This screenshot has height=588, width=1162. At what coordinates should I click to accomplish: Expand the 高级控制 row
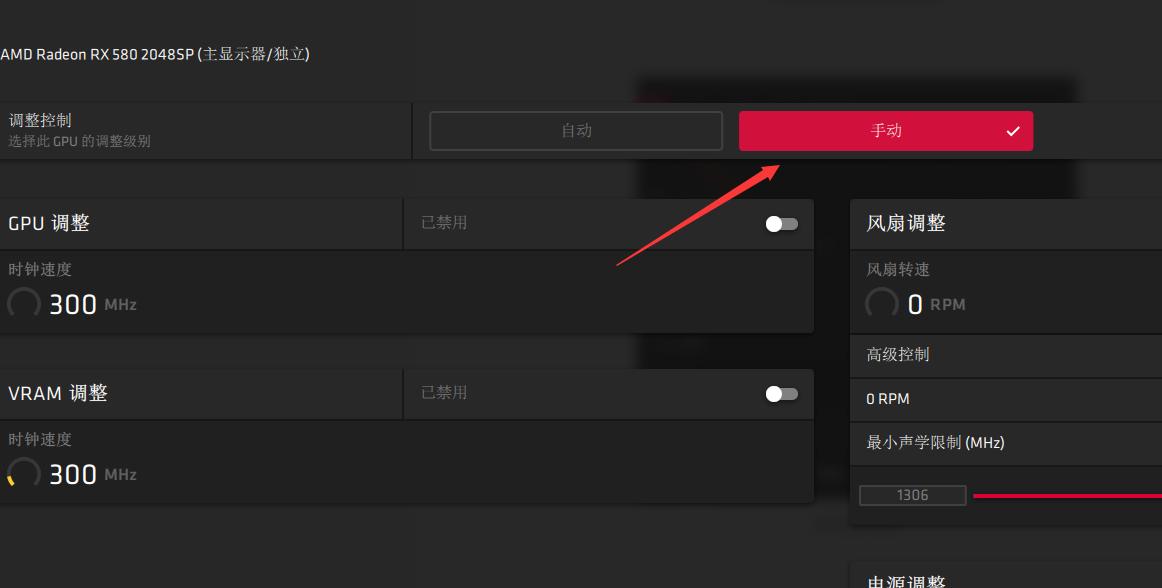(x=1006, y=355)
